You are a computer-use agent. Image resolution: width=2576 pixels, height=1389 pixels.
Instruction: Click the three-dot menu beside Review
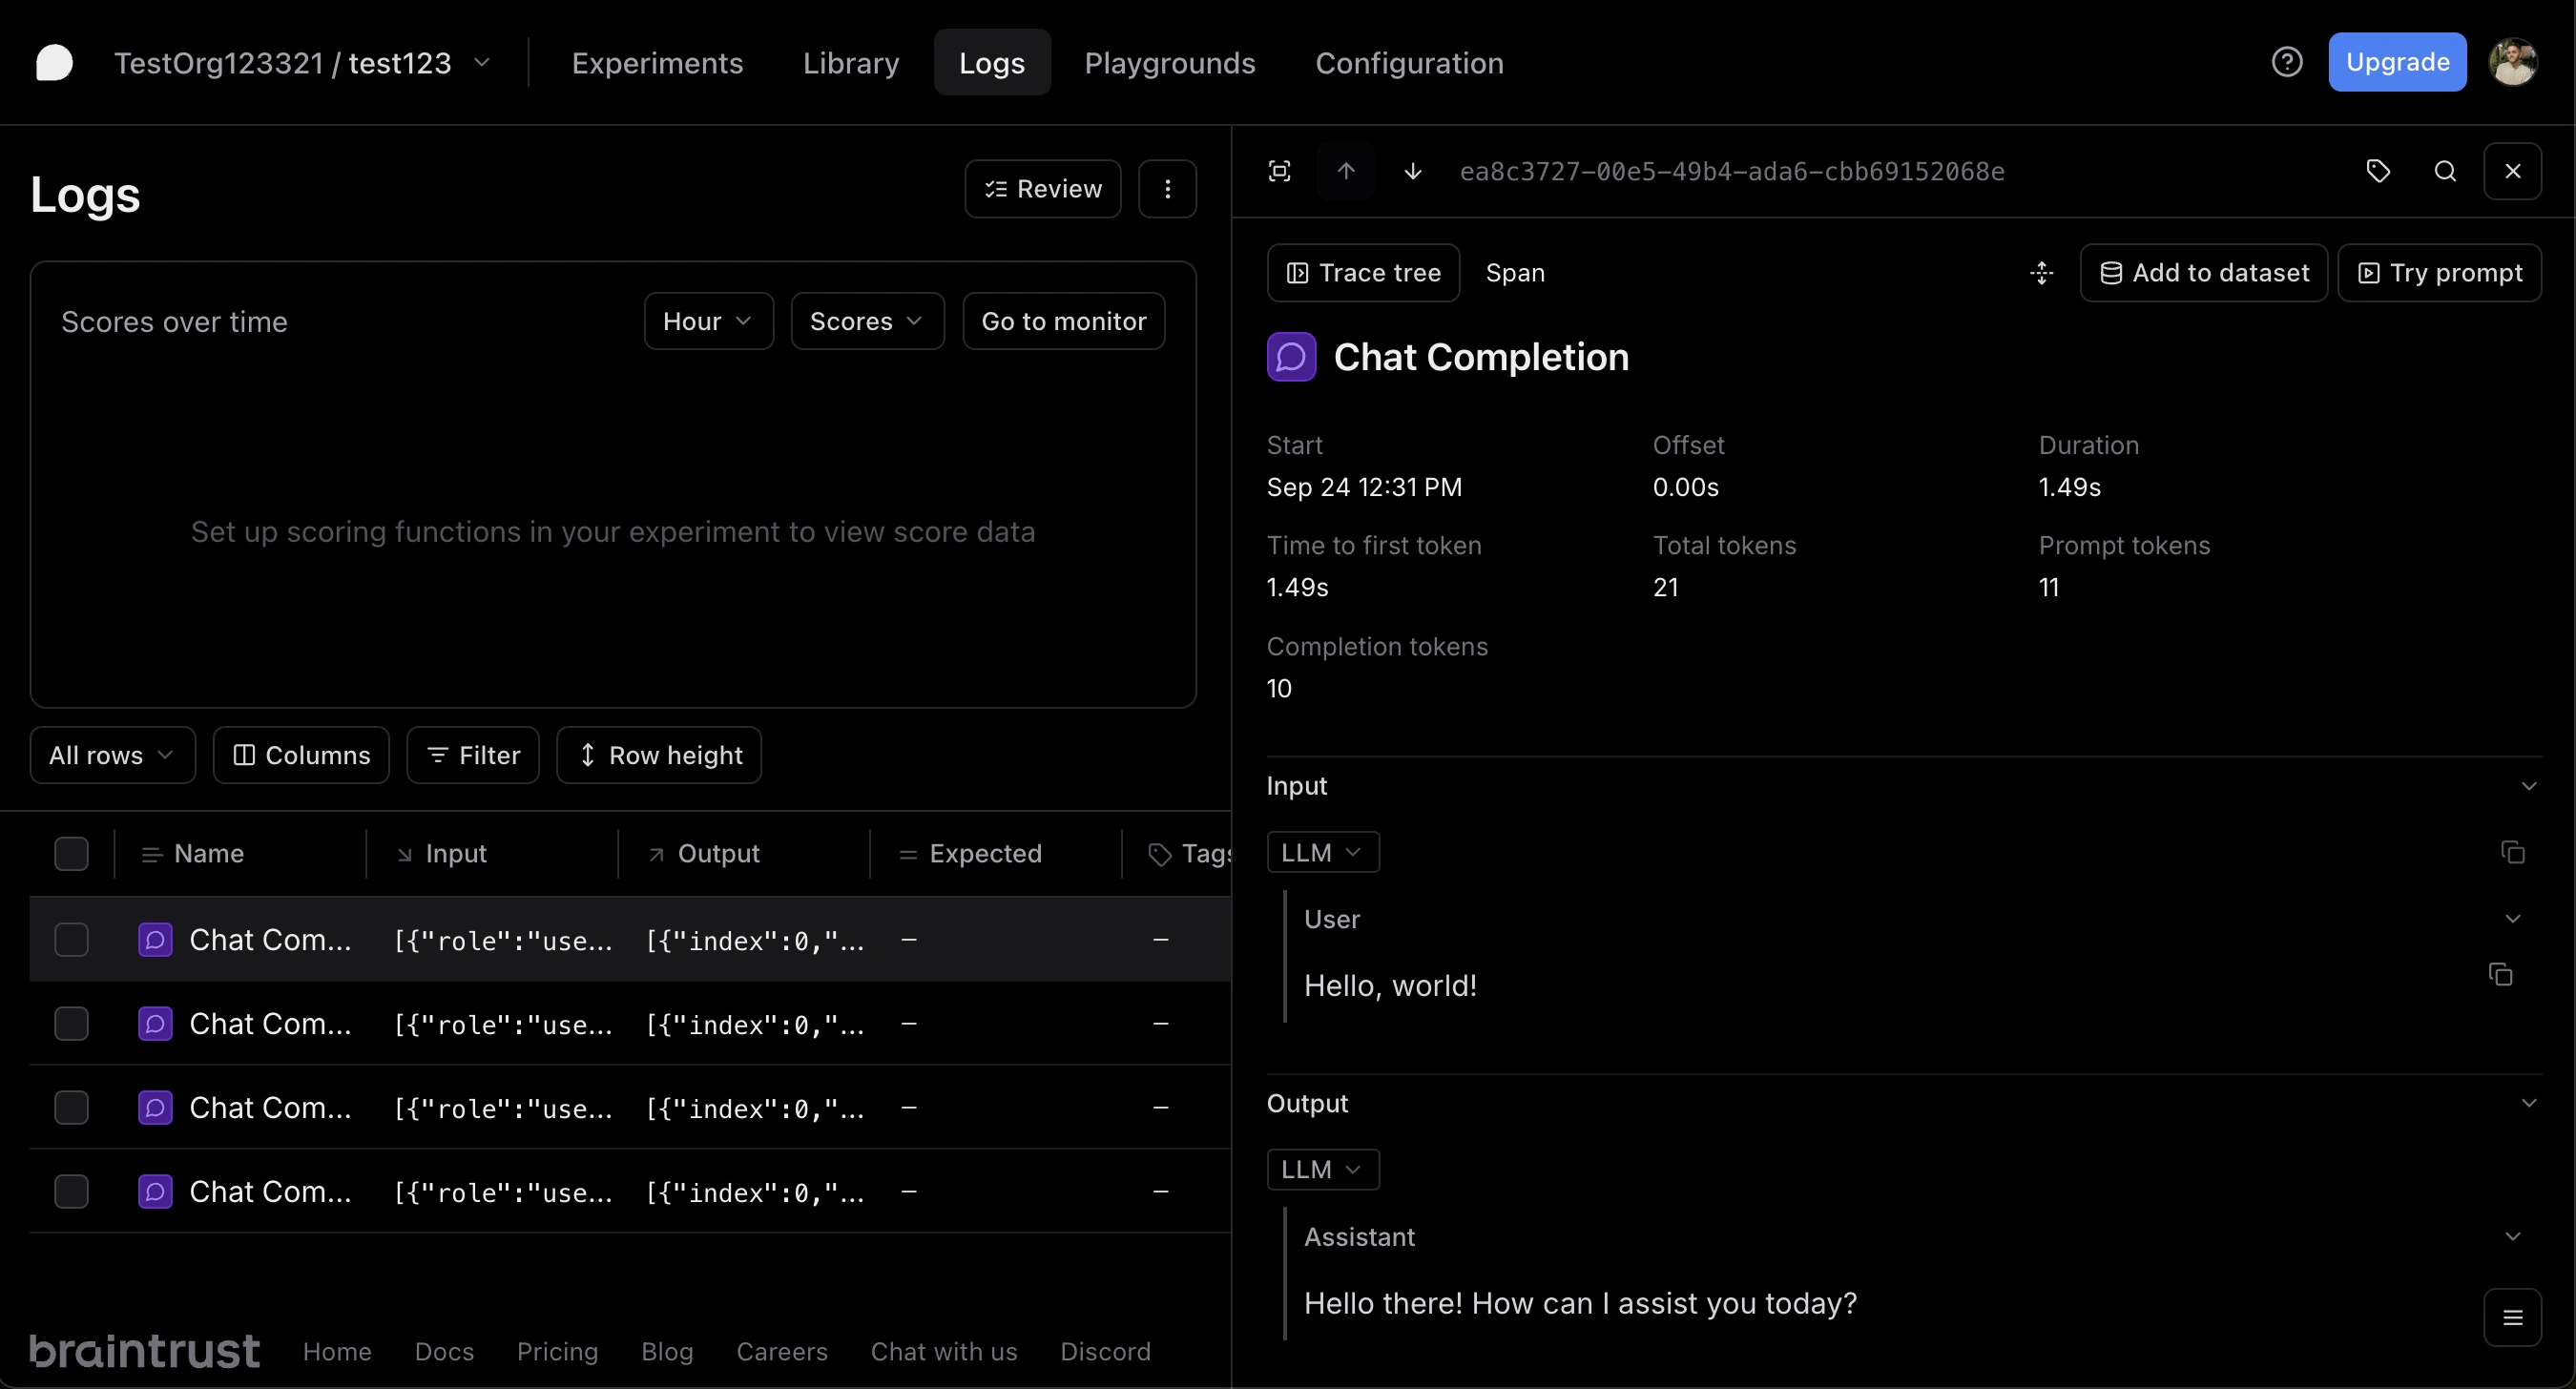click(1167, 189)
